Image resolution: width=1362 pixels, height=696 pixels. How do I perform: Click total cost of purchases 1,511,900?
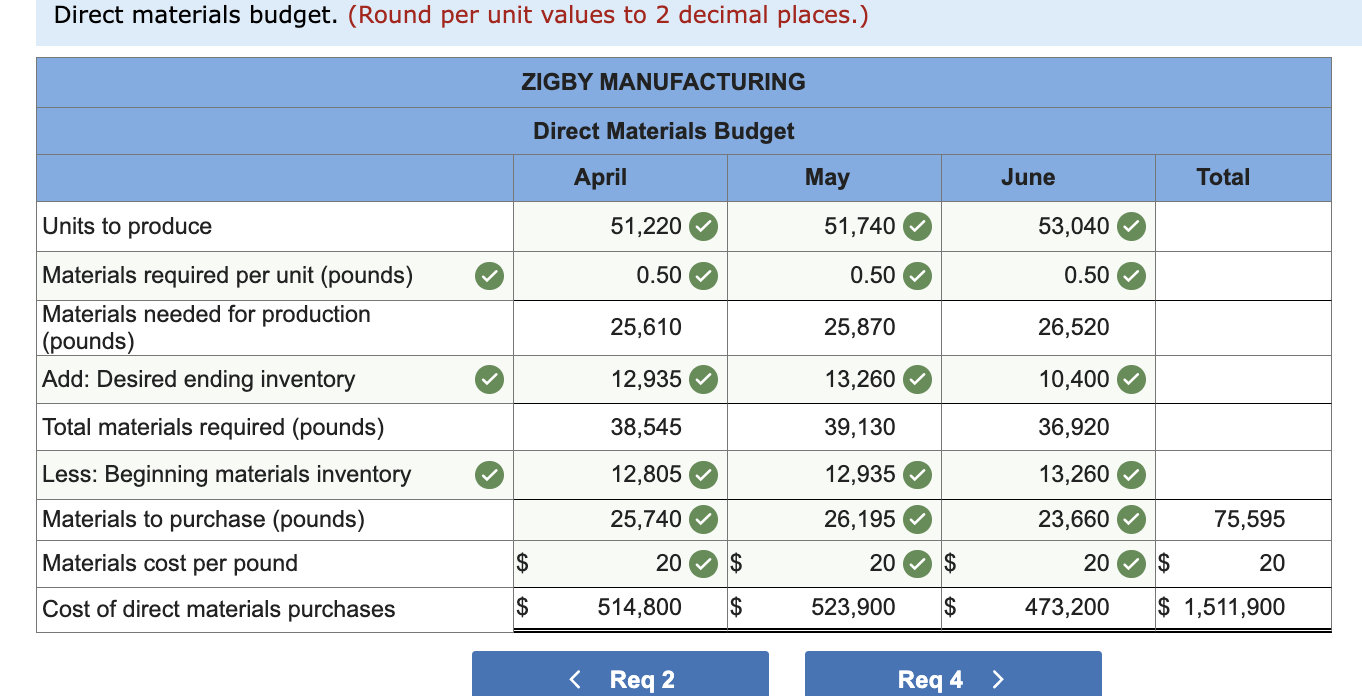point(1234,607)
